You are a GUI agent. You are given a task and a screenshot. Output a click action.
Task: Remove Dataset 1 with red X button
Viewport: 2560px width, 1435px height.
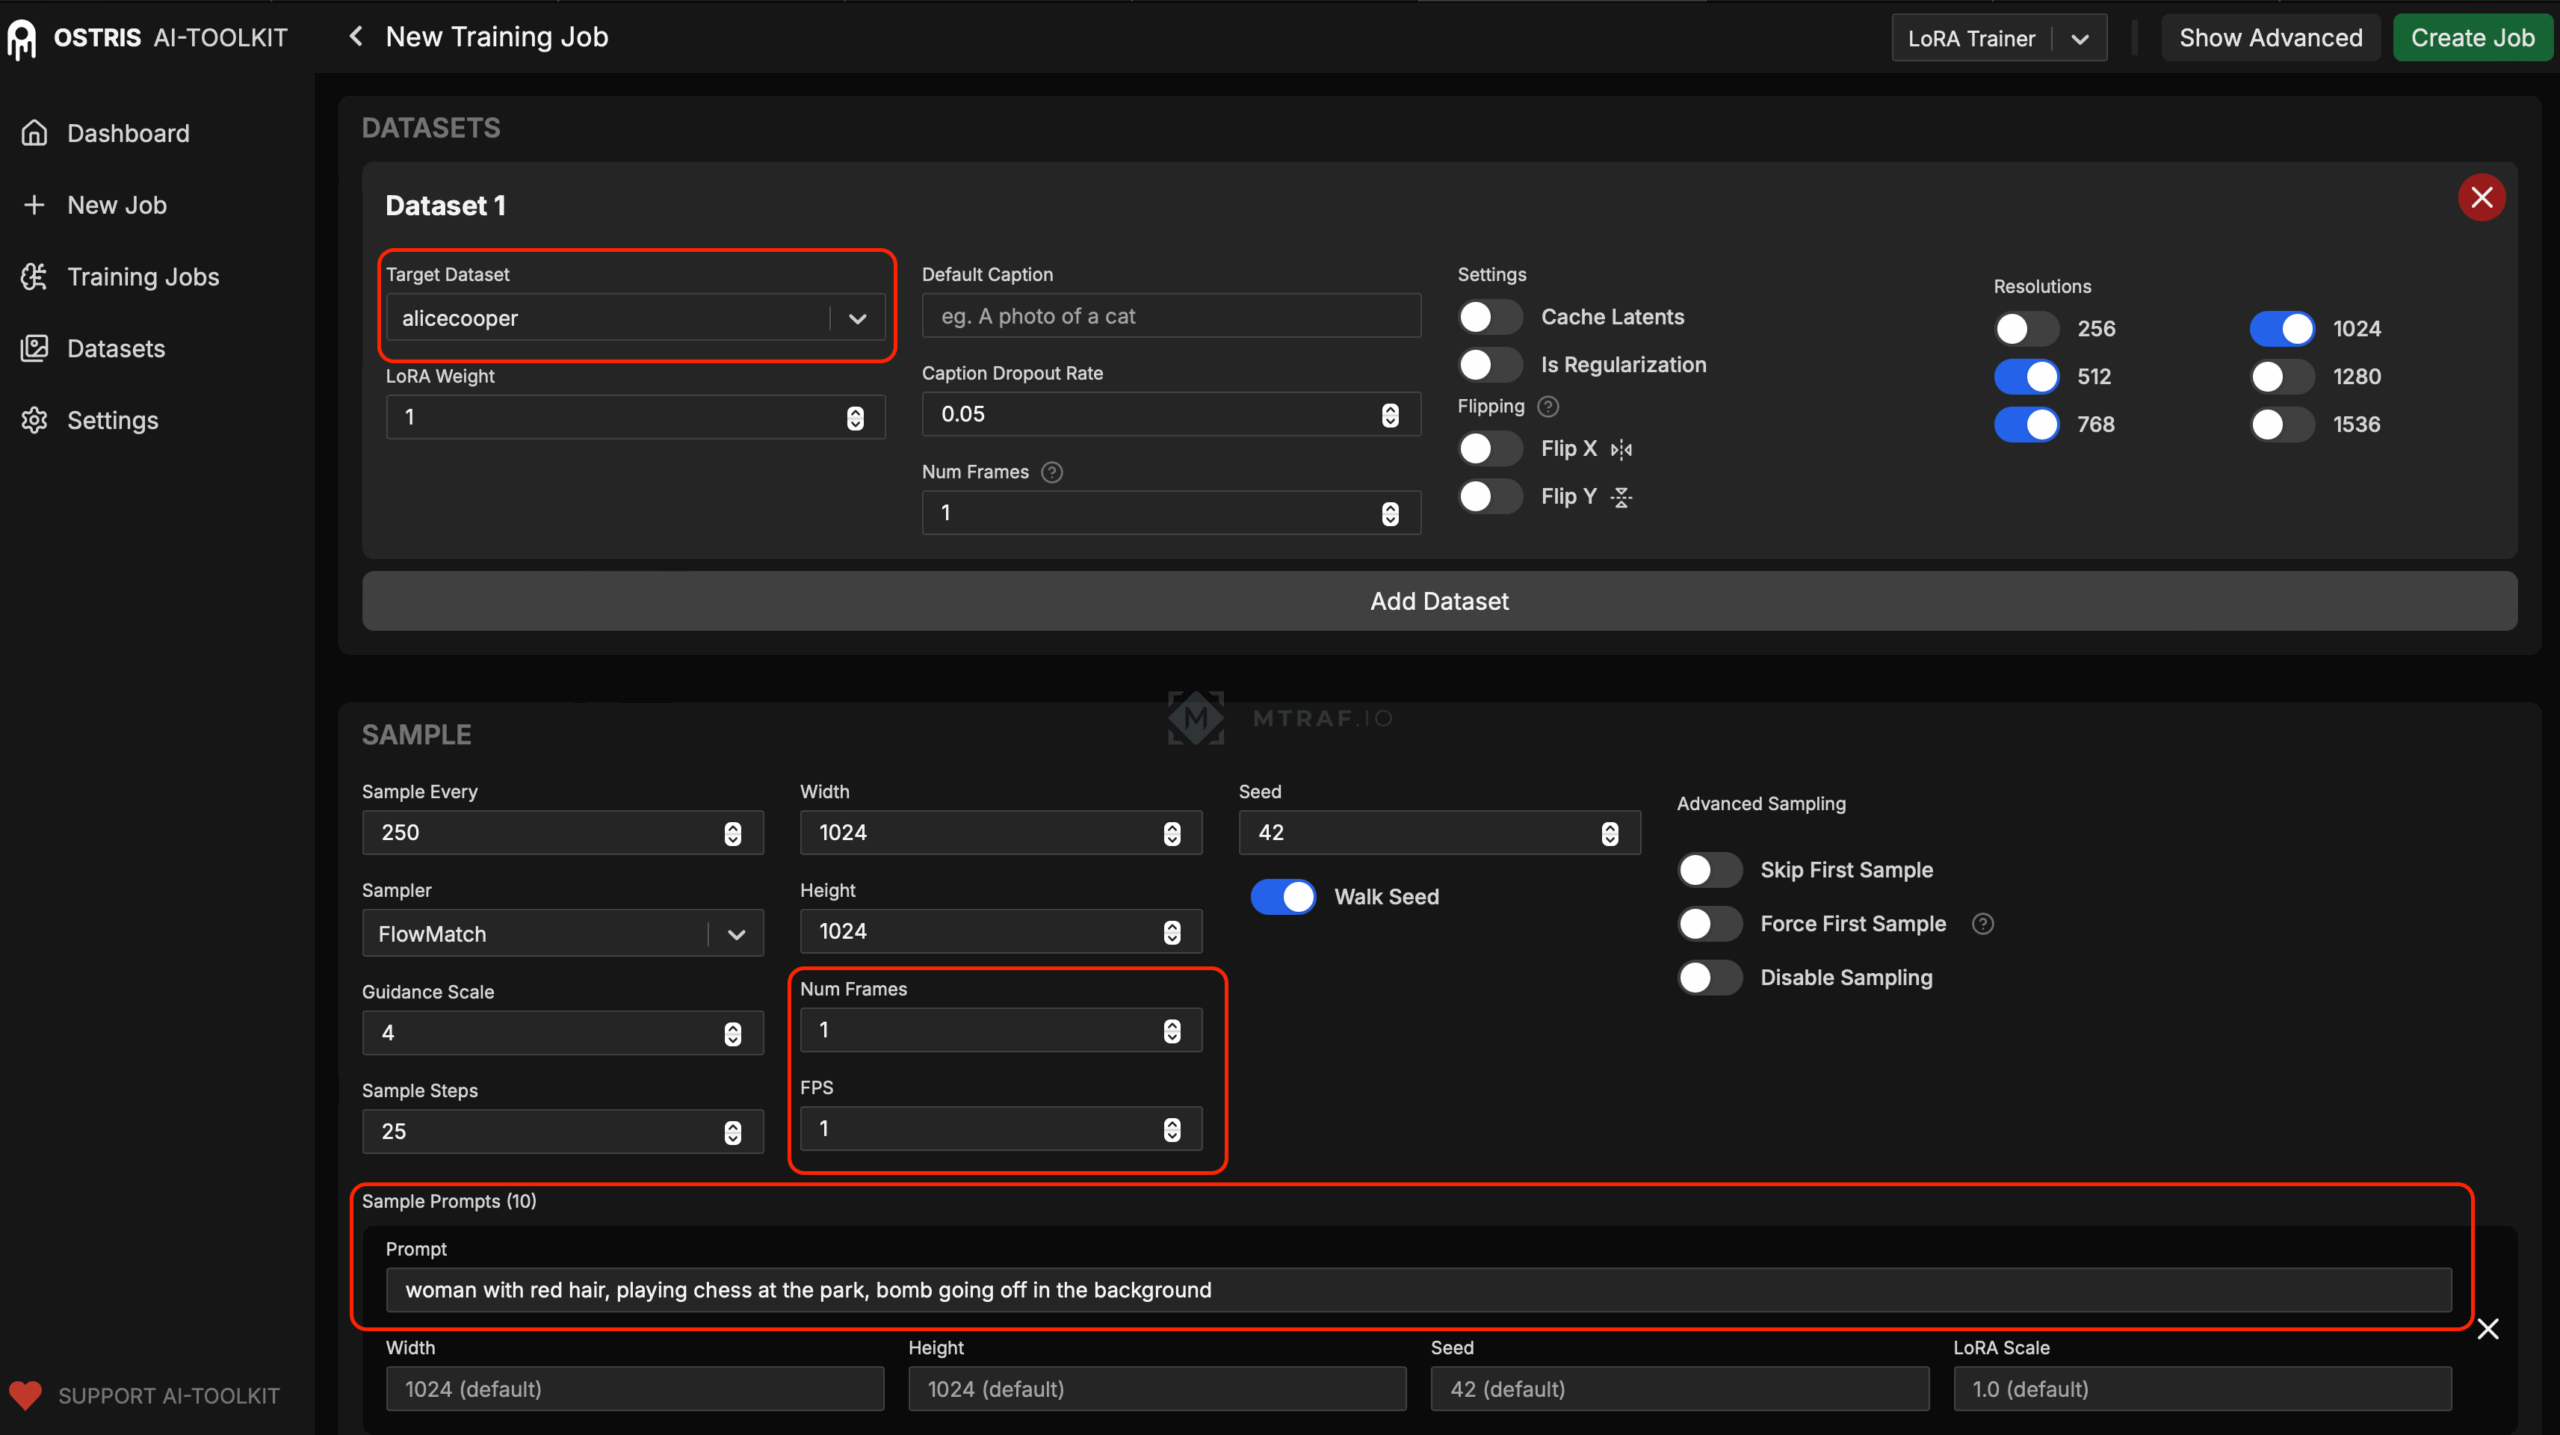(2481, 197)
